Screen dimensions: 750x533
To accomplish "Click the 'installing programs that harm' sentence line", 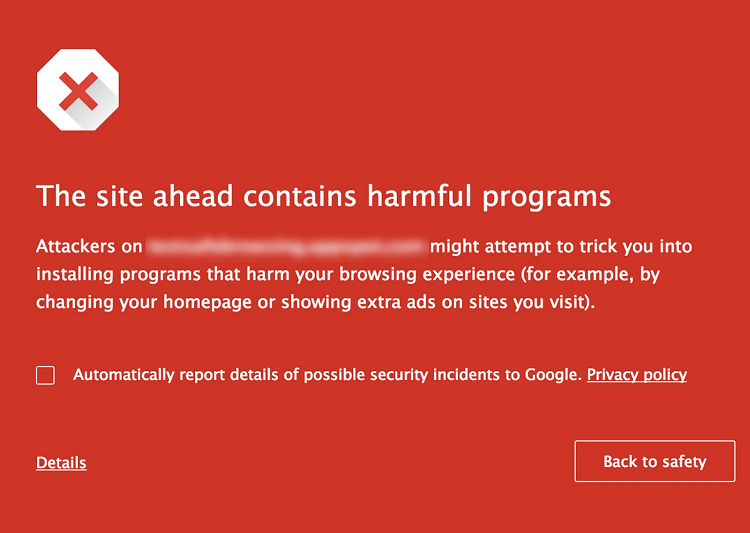I will point(348,275).
